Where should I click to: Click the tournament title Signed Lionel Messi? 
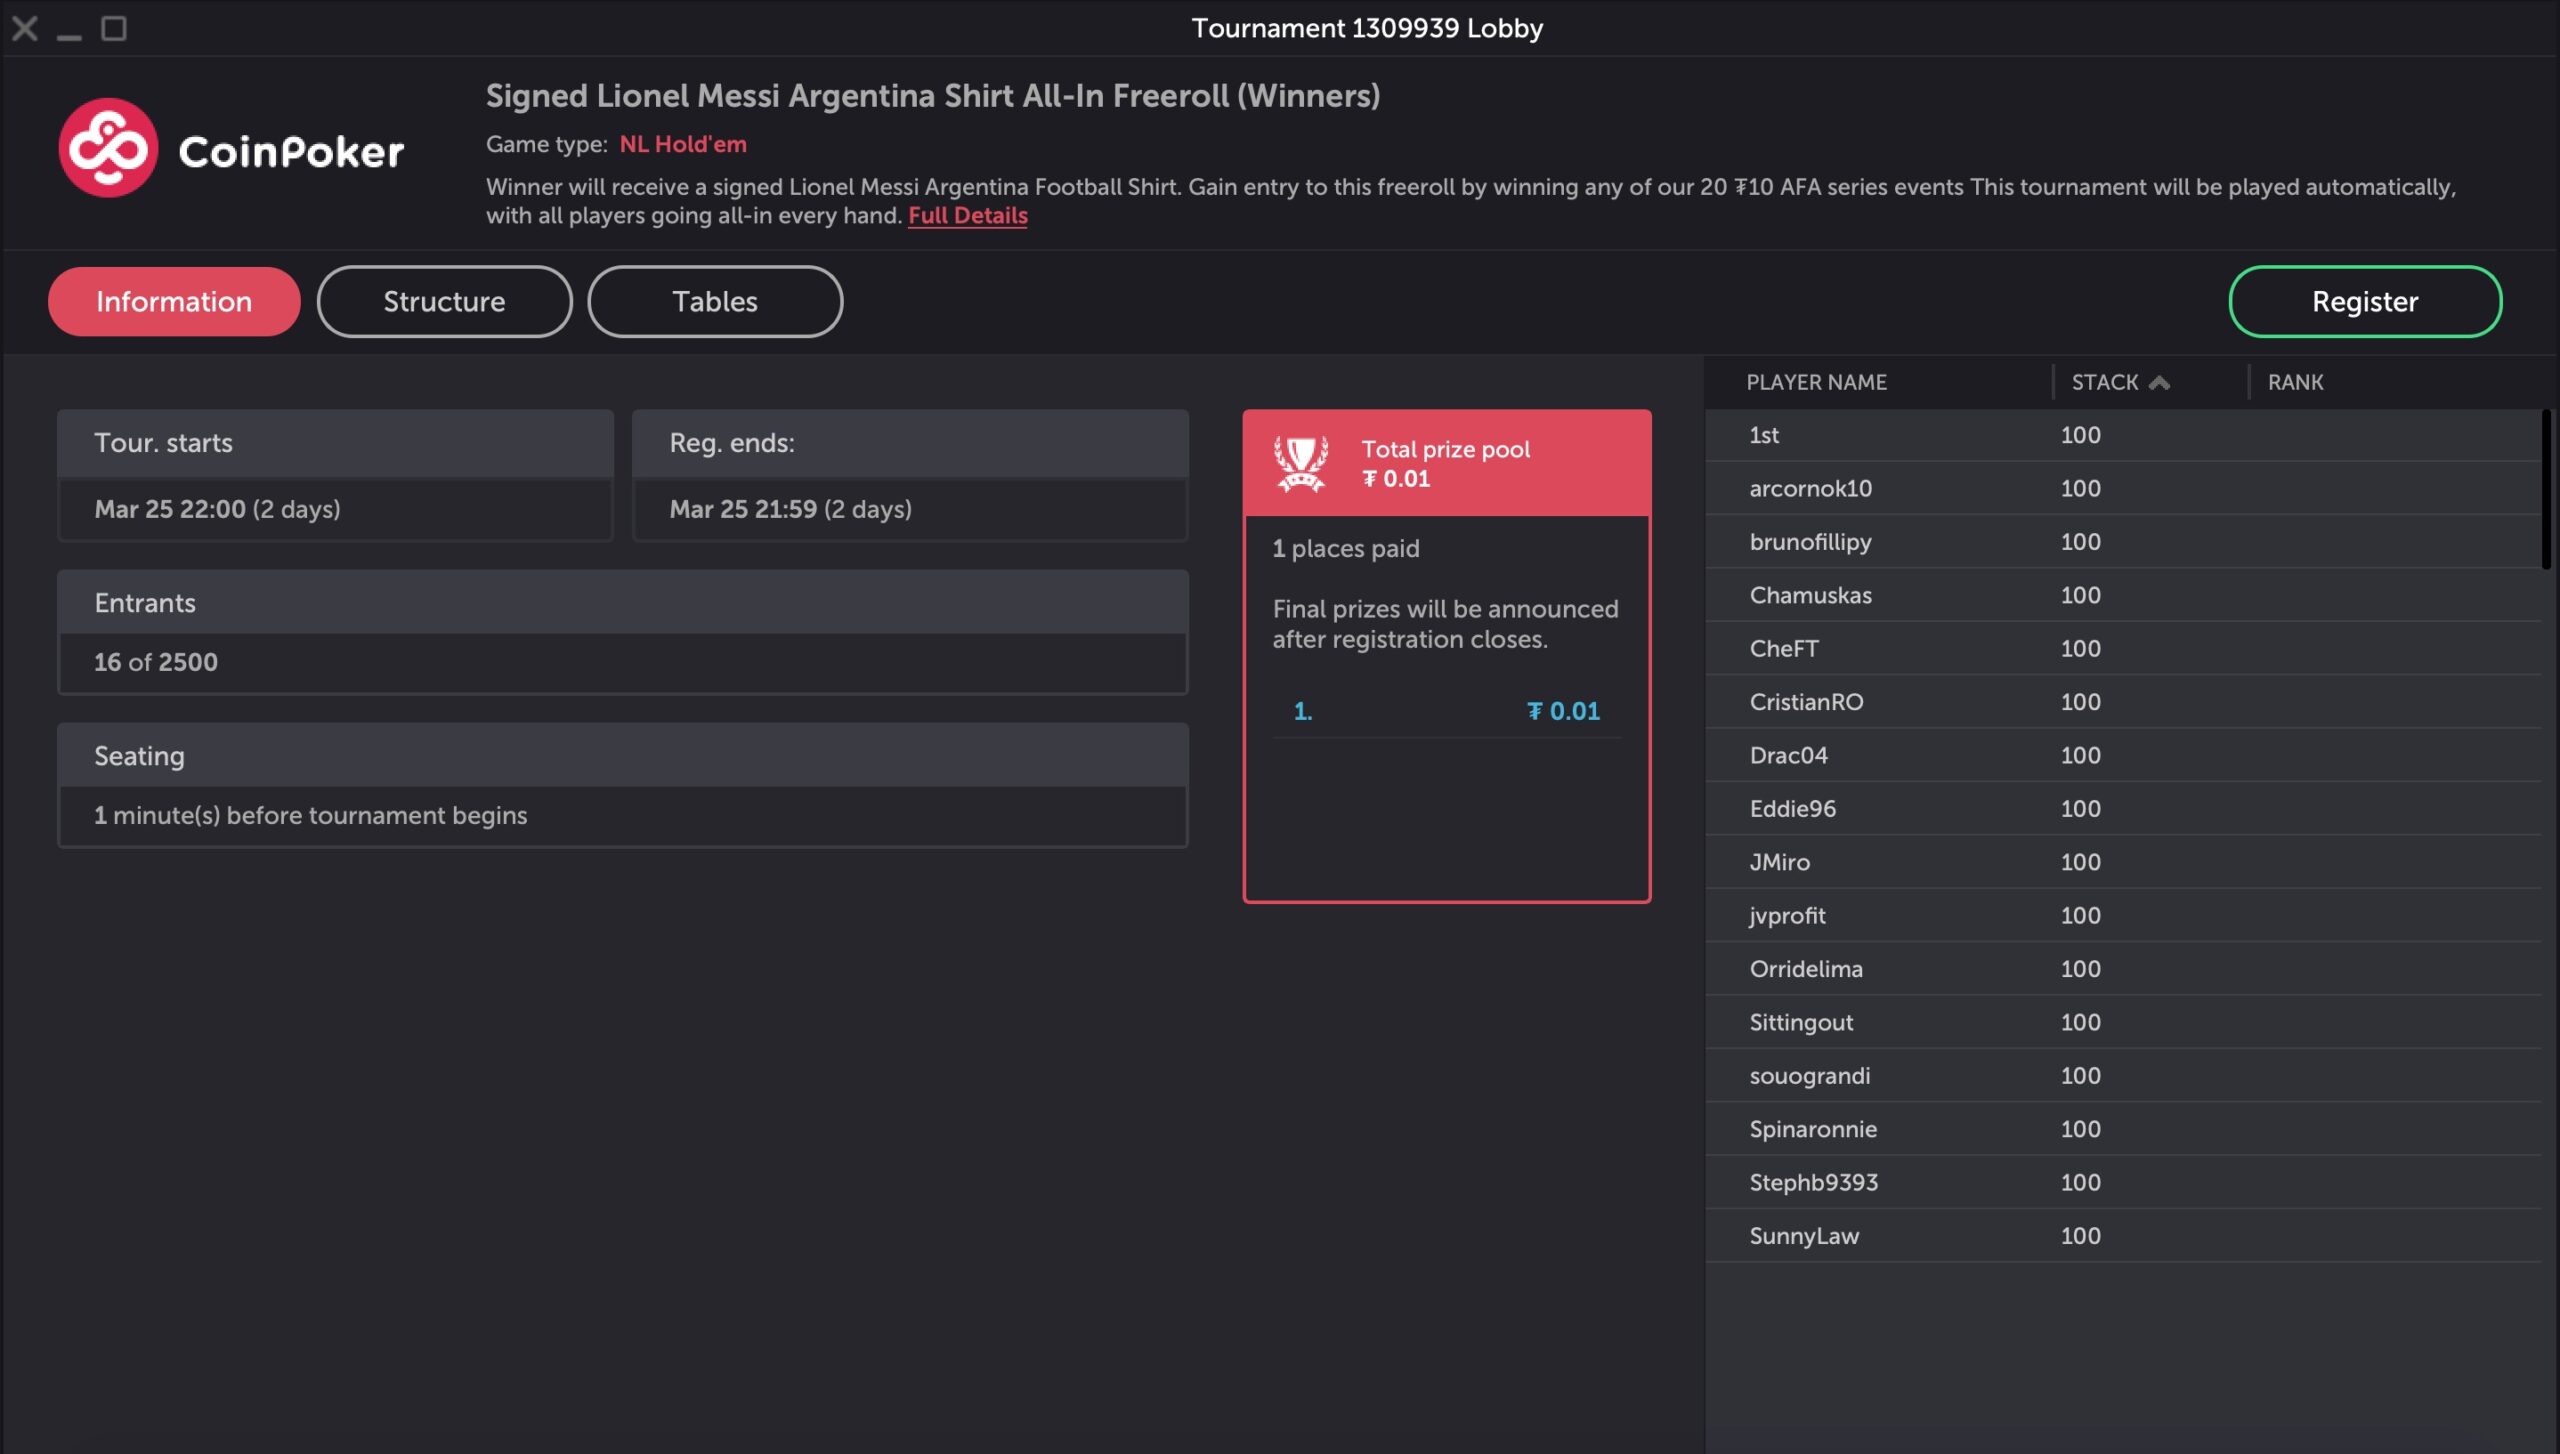(x=933, y=96)
